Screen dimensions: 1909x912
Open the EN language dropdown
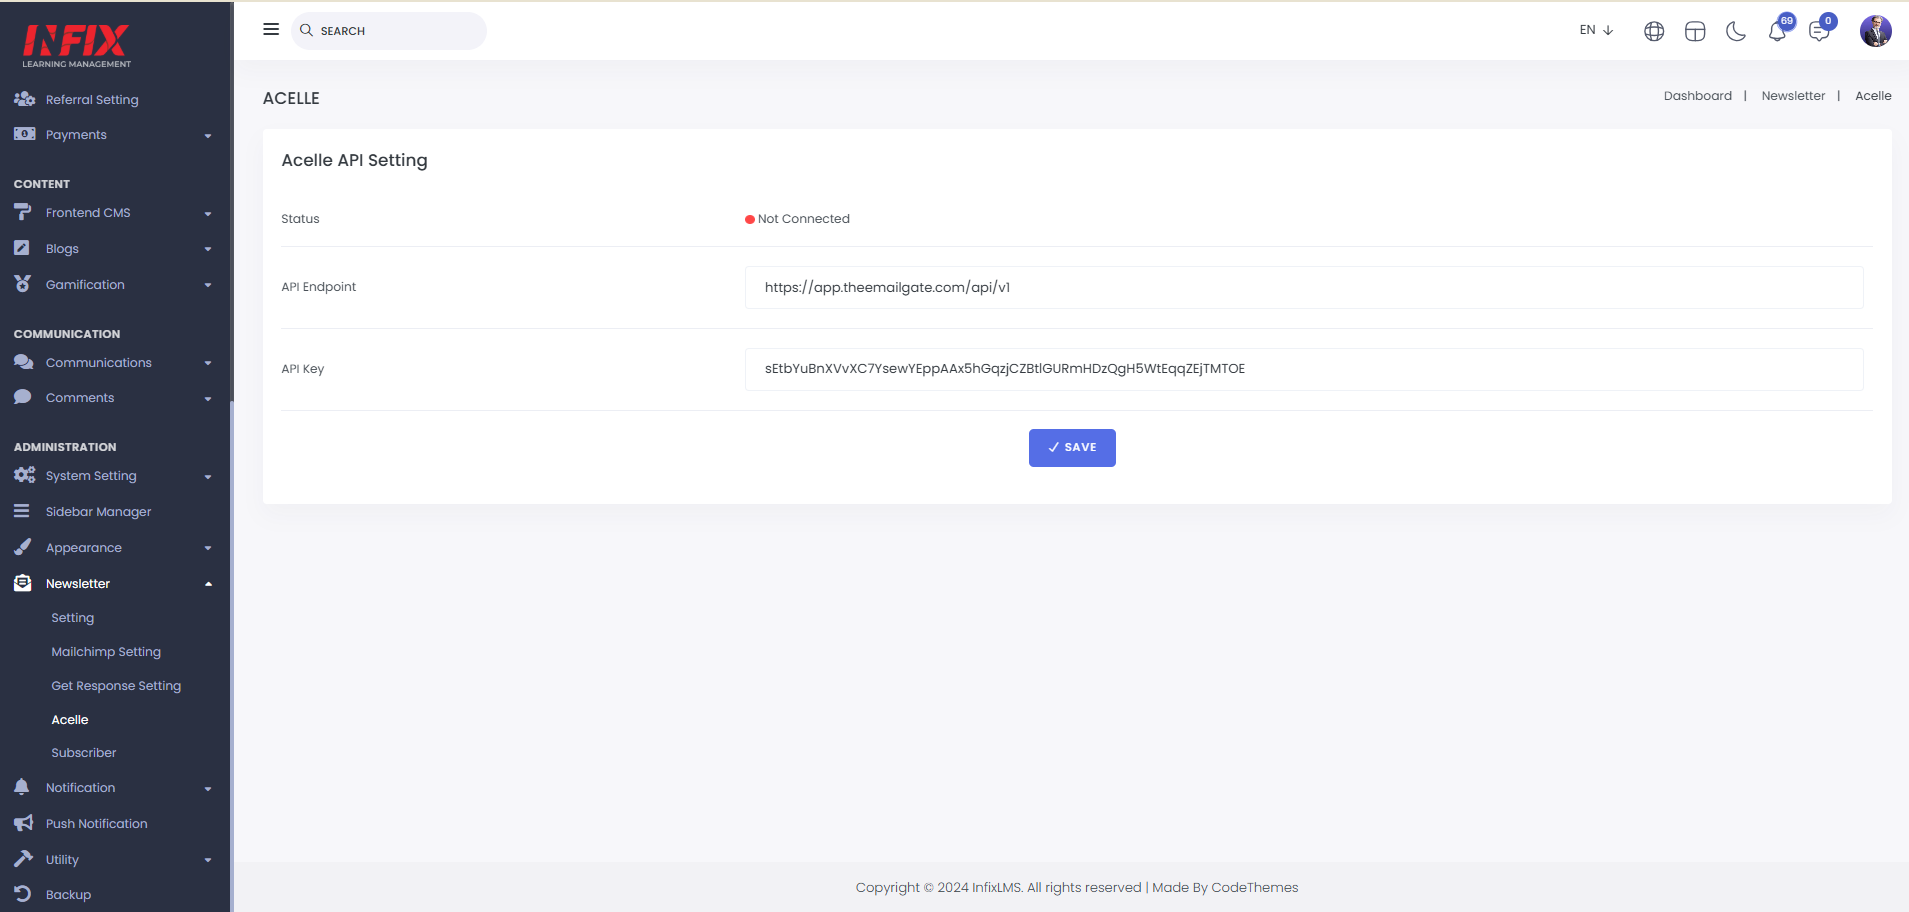pyautogui.click(x=1596, y=30)
